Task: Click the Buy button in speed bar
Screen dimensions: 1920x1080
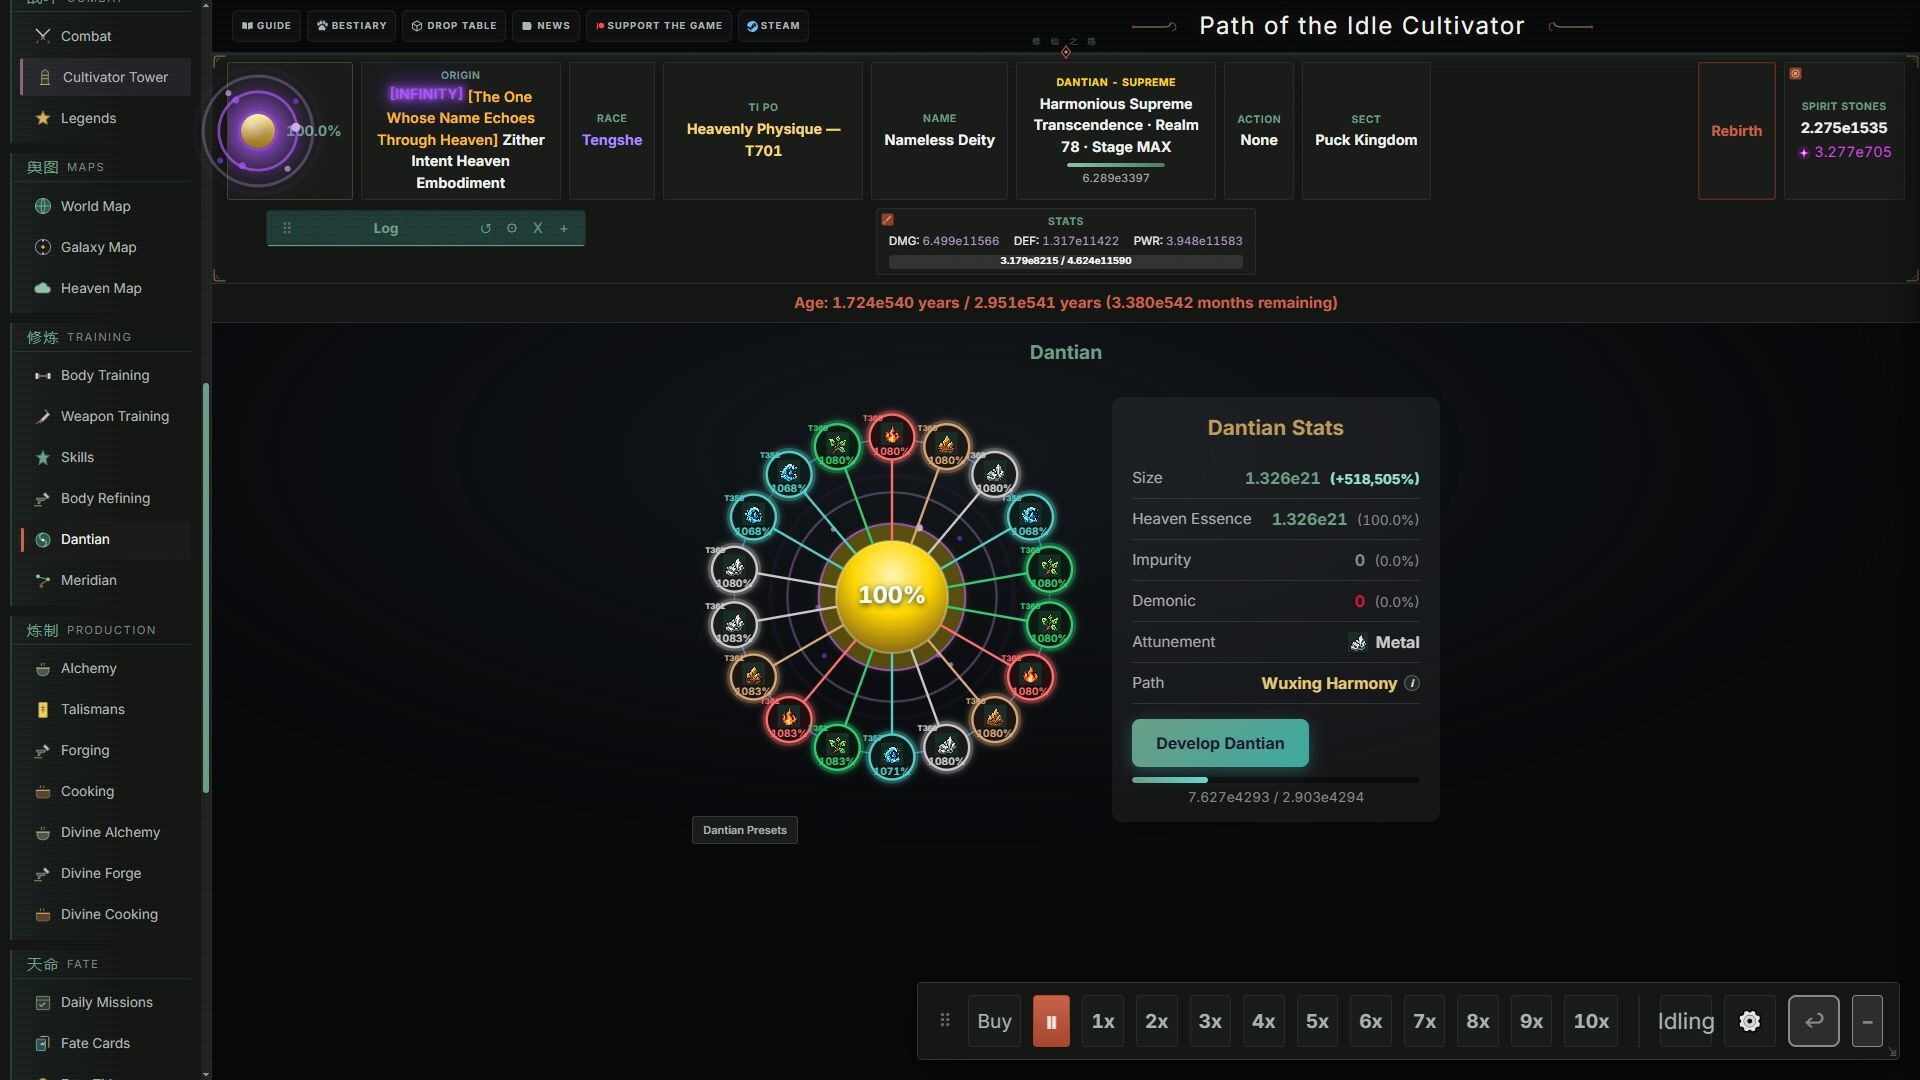Action: tap(994, 1021)
